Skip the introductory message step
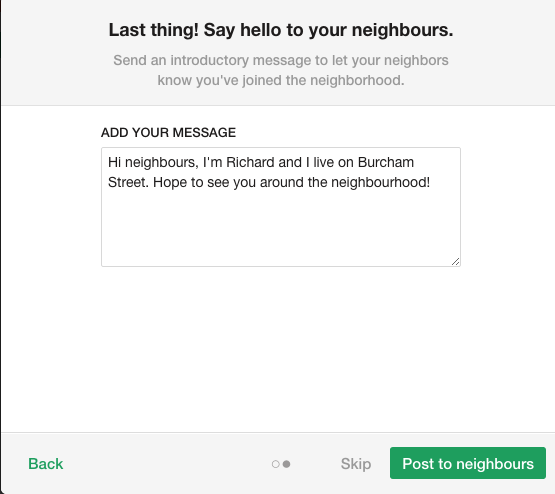 point(356,464)
